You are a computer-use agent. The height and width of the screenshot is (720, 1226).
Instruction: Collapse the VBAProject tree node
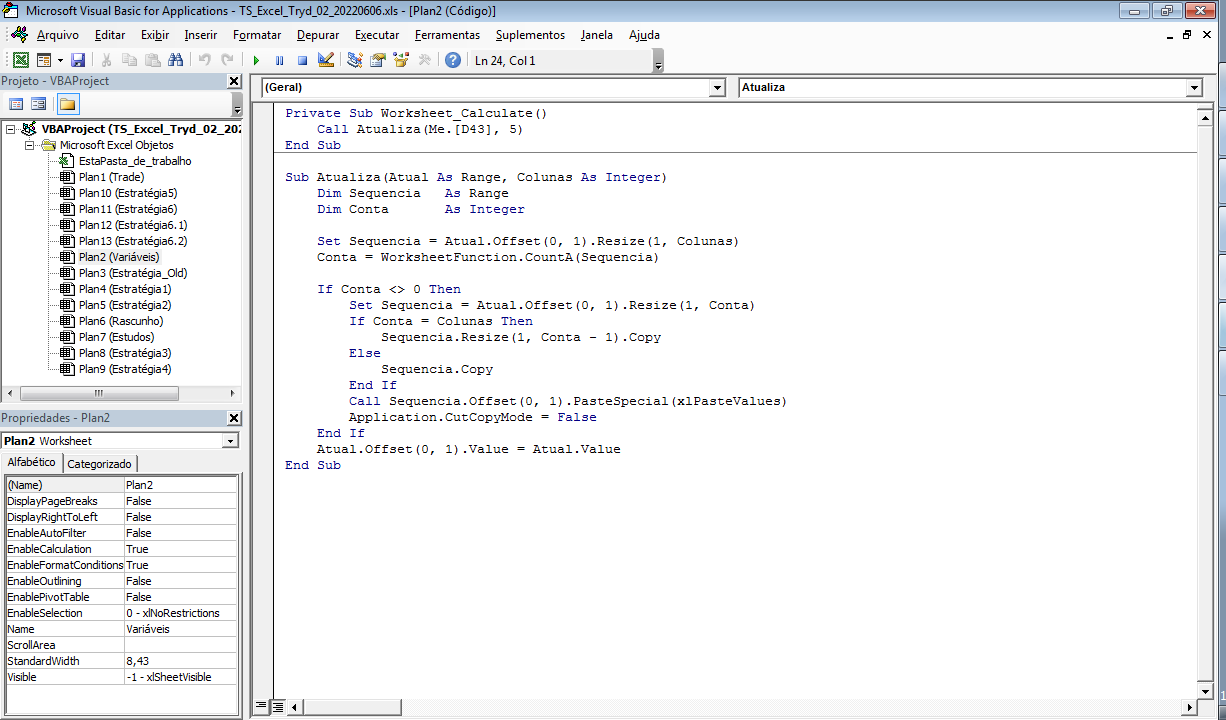click(x=11, y=129)
